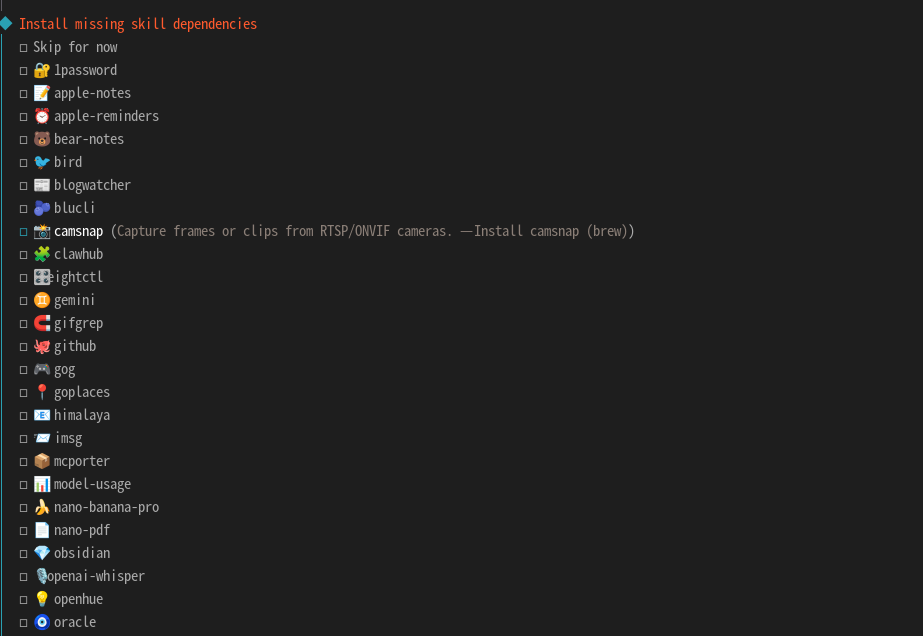The height and width of the screenshot is (636, 923).
Task: Click the highlighted camsnap description text
Action: pyautogui.click(x=372, y=231)
